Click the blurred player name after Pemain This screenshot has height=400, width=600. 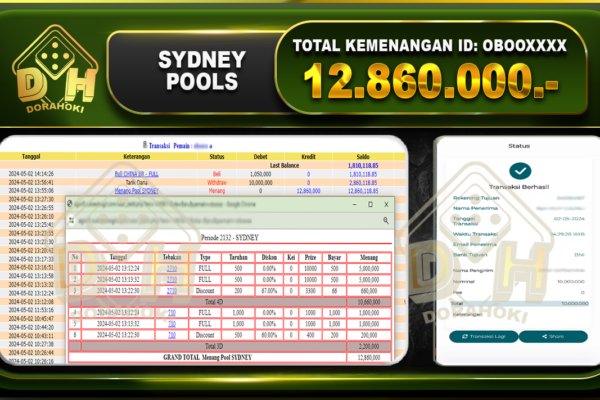tap(202, 146)
